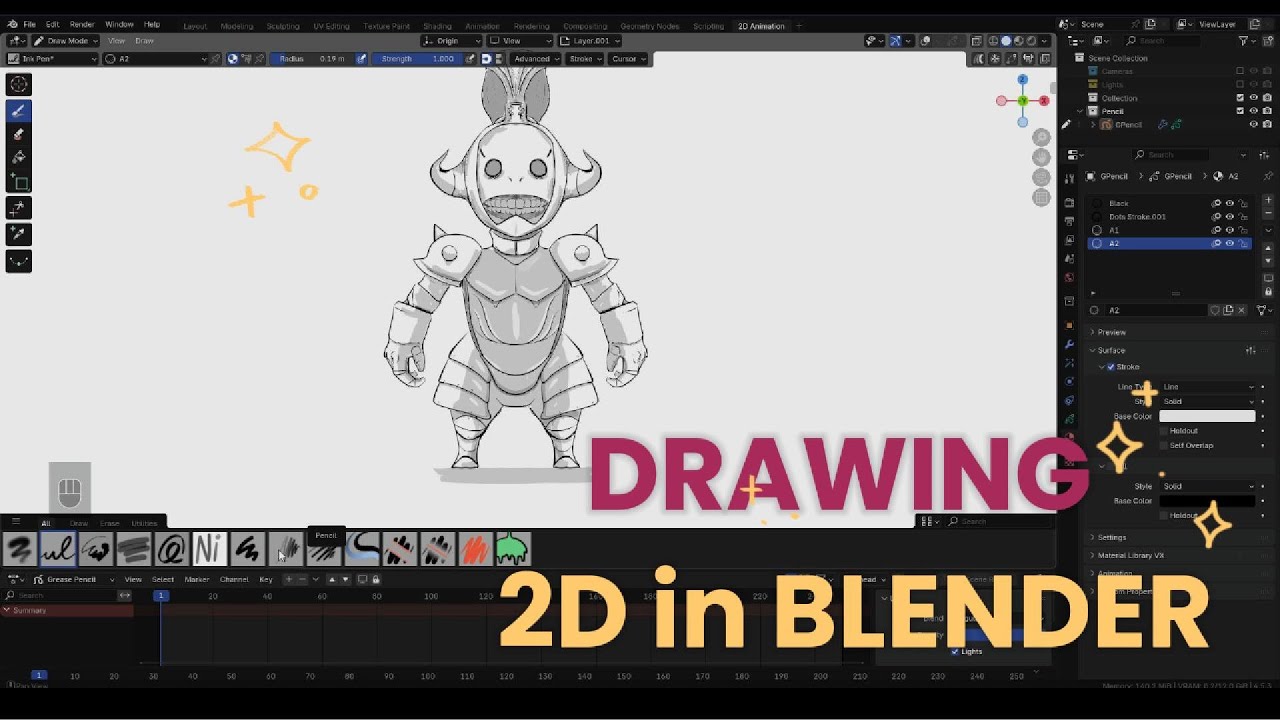Switch to the 2D Animation workspace tab
Screen dimensions: 1280x720
pyautogui.click(x=761, y=26)
